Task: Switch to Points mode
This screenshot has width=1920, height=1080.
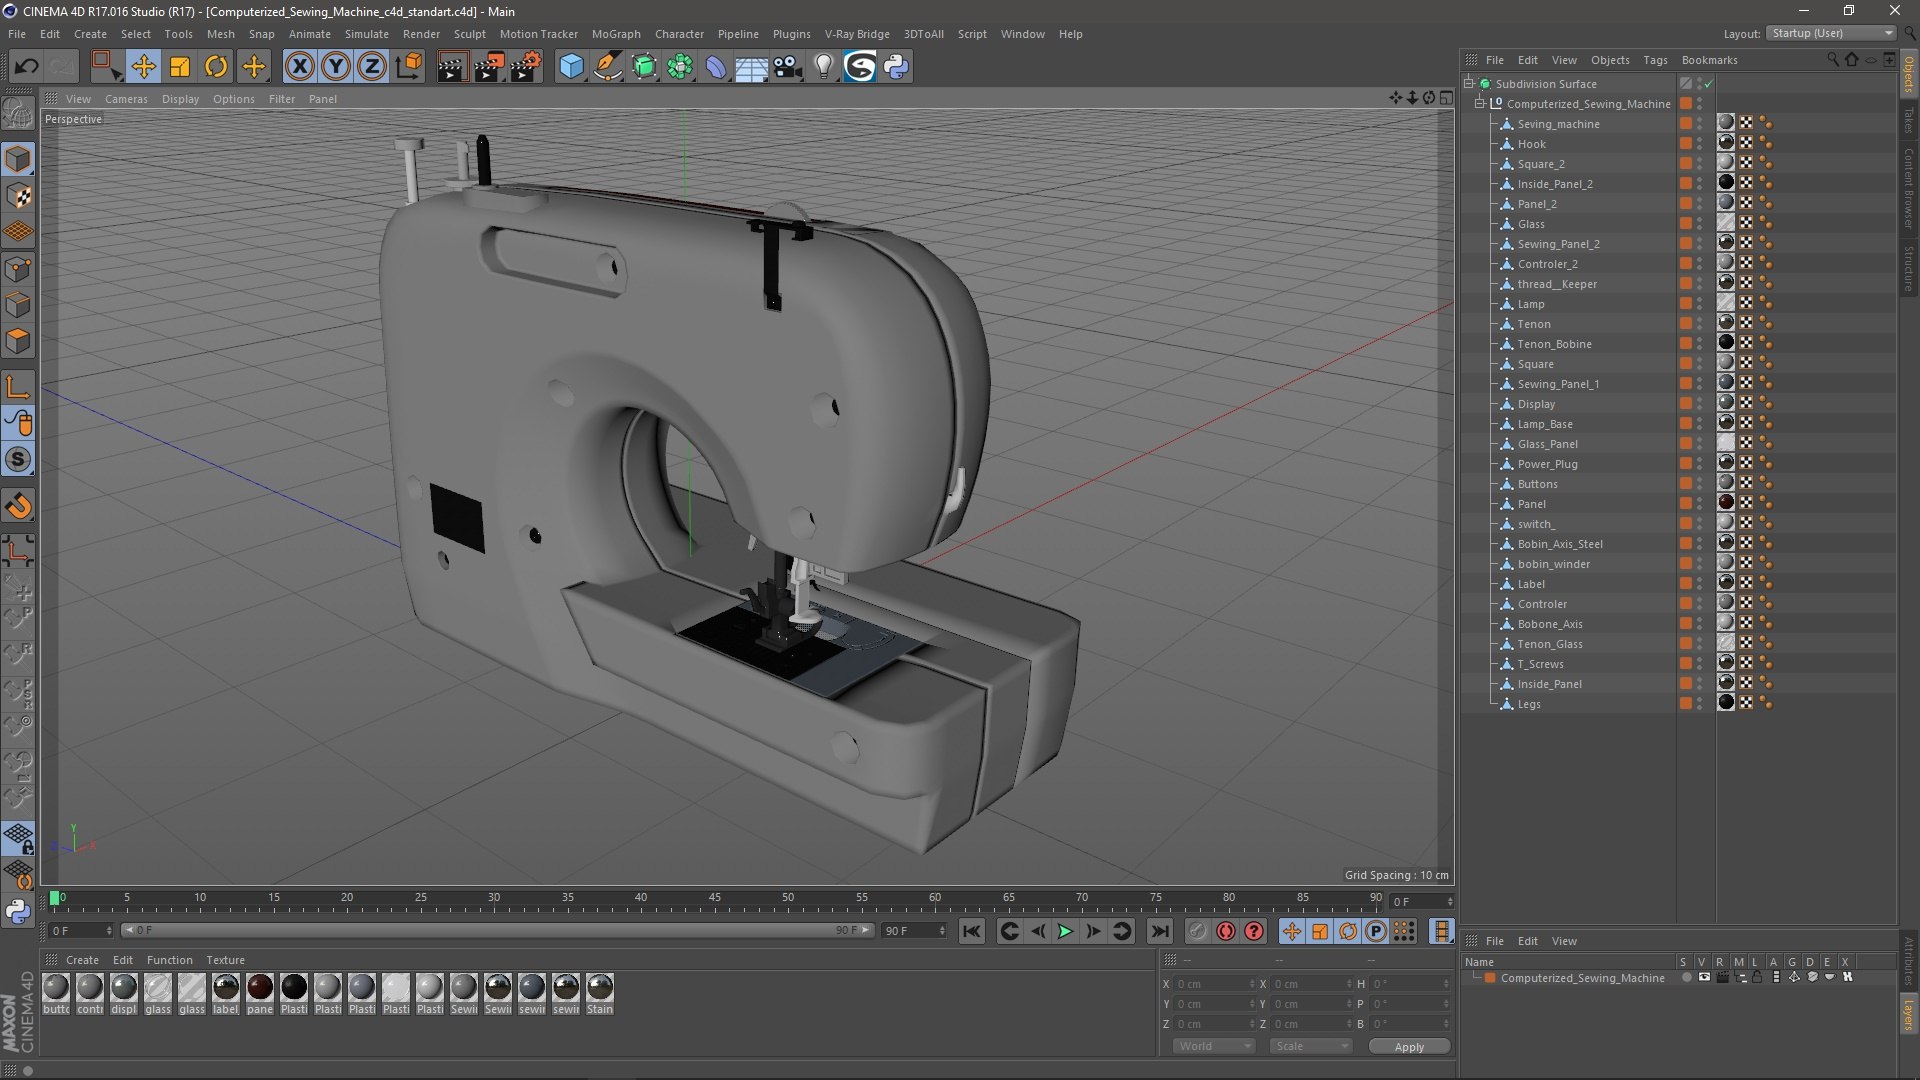Action: coord(18,269)
